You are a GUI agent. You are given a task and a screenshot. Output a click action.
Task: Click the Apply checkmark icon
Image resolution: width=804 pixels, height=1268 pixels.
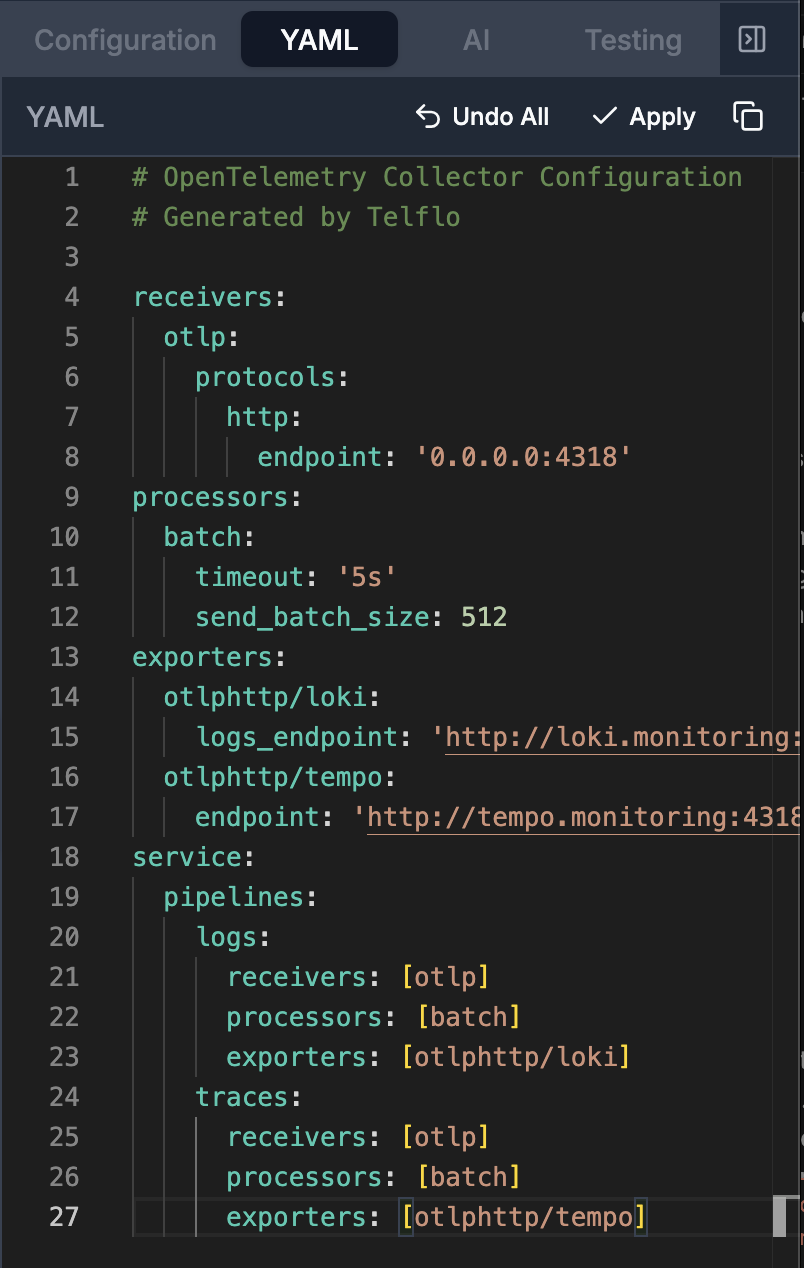(x=605, y=117)
